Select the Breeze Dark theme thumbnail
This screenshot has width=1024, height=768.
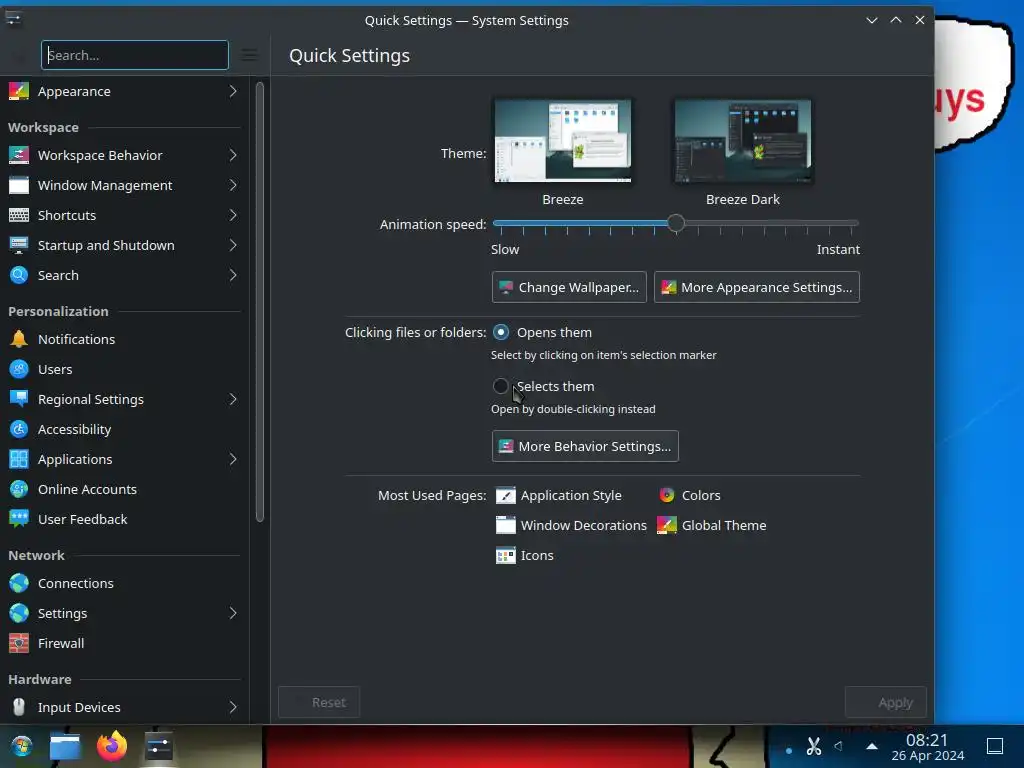coord(743,141)
